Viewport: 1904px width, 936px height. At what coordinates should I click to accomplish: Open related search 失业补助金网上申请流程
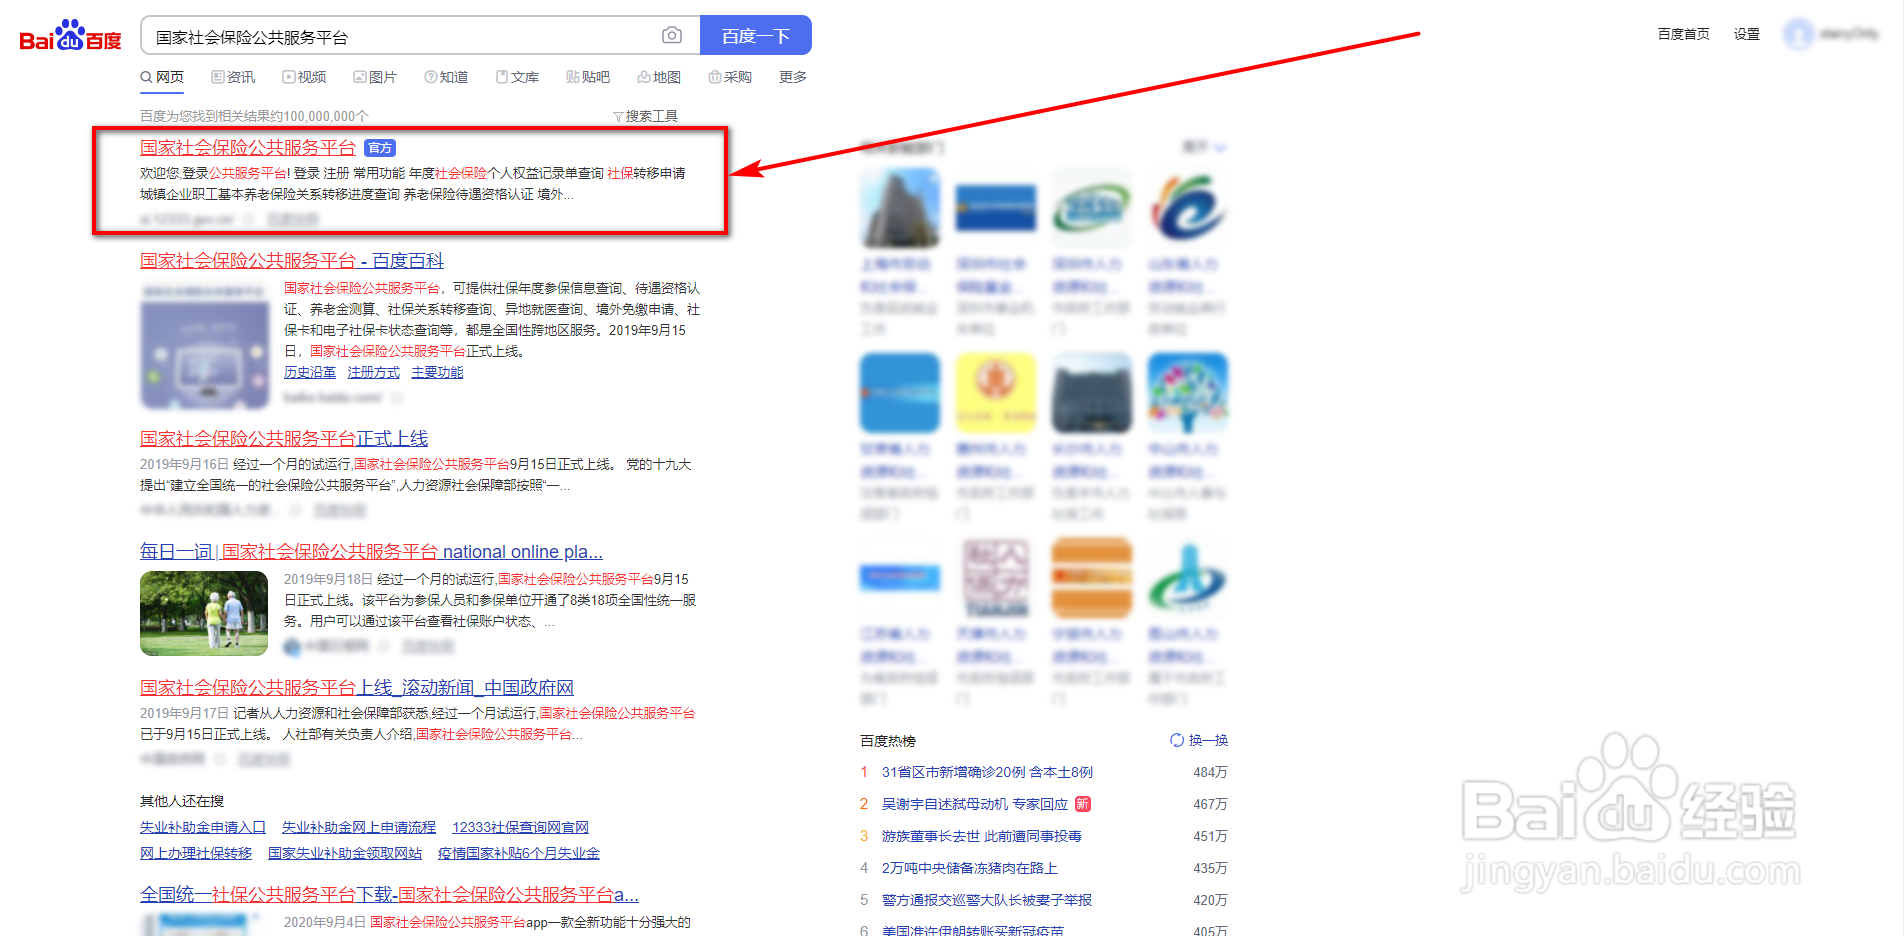359,827
